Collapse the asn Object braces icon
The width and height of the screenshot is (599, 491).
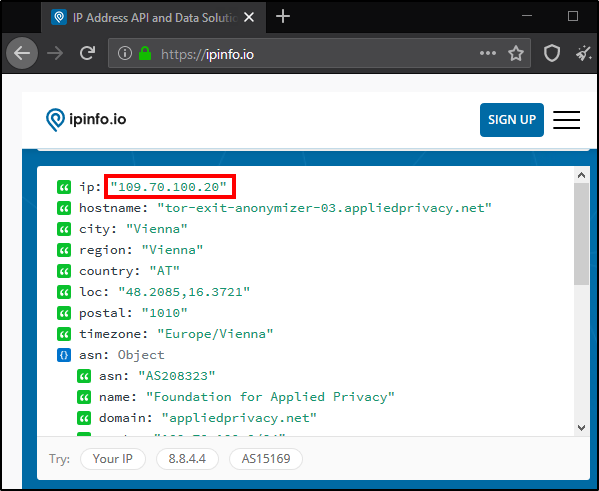(64, 355)
